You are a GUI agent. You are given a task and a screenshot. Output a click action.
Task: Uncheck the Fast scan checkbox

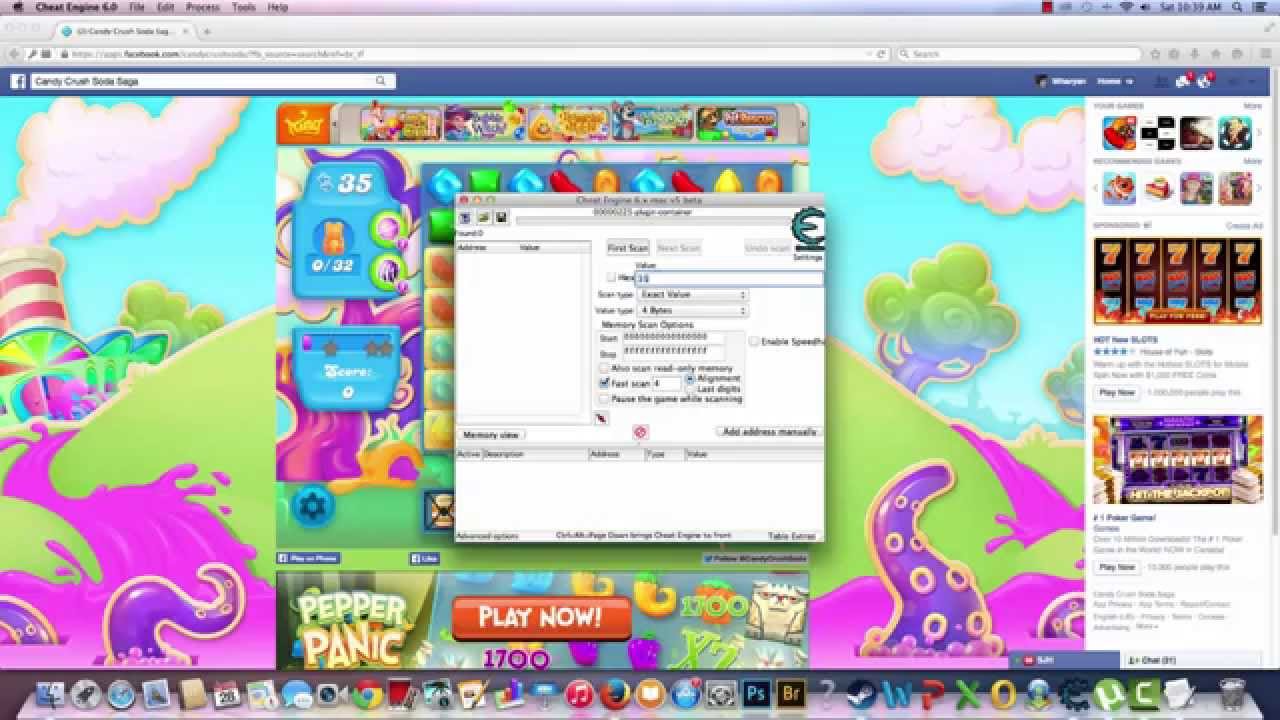(x=604, y=383)
